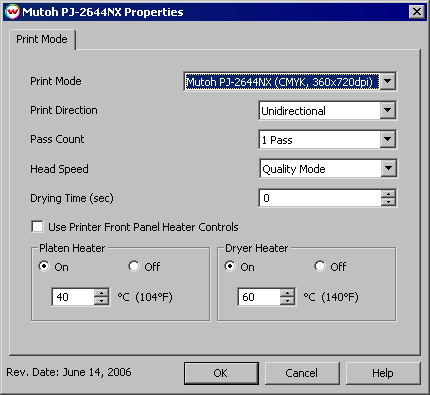The width and height of the screenshot is (430, 395).
Task: Switch to the Print Mode tab
Action: tap(42, 39)
